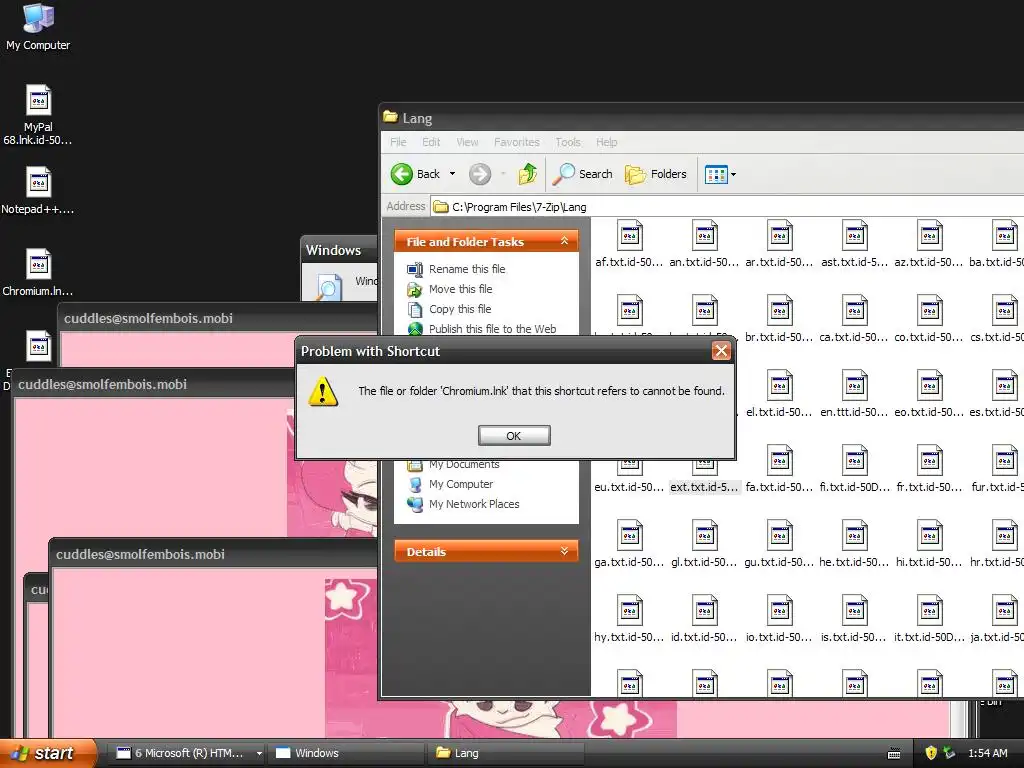Viewport: 1024px width, 768px height.
Task: Switch to Windows taskbar button
Action: click(x=346, y=753)
